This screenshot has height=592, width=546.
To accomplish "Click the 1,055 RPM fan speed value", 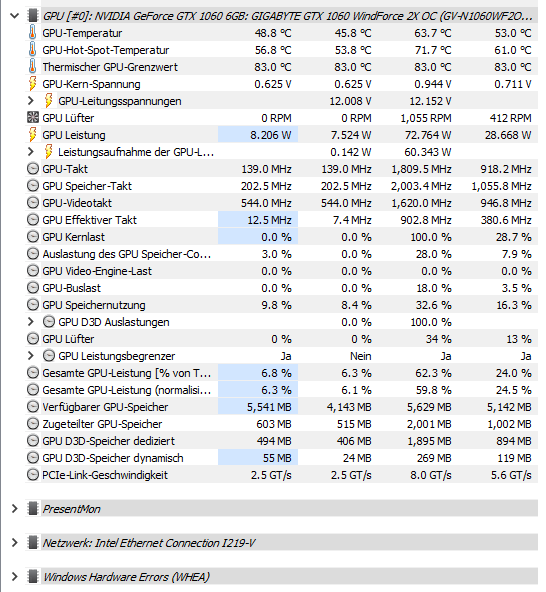I will 426,118.
